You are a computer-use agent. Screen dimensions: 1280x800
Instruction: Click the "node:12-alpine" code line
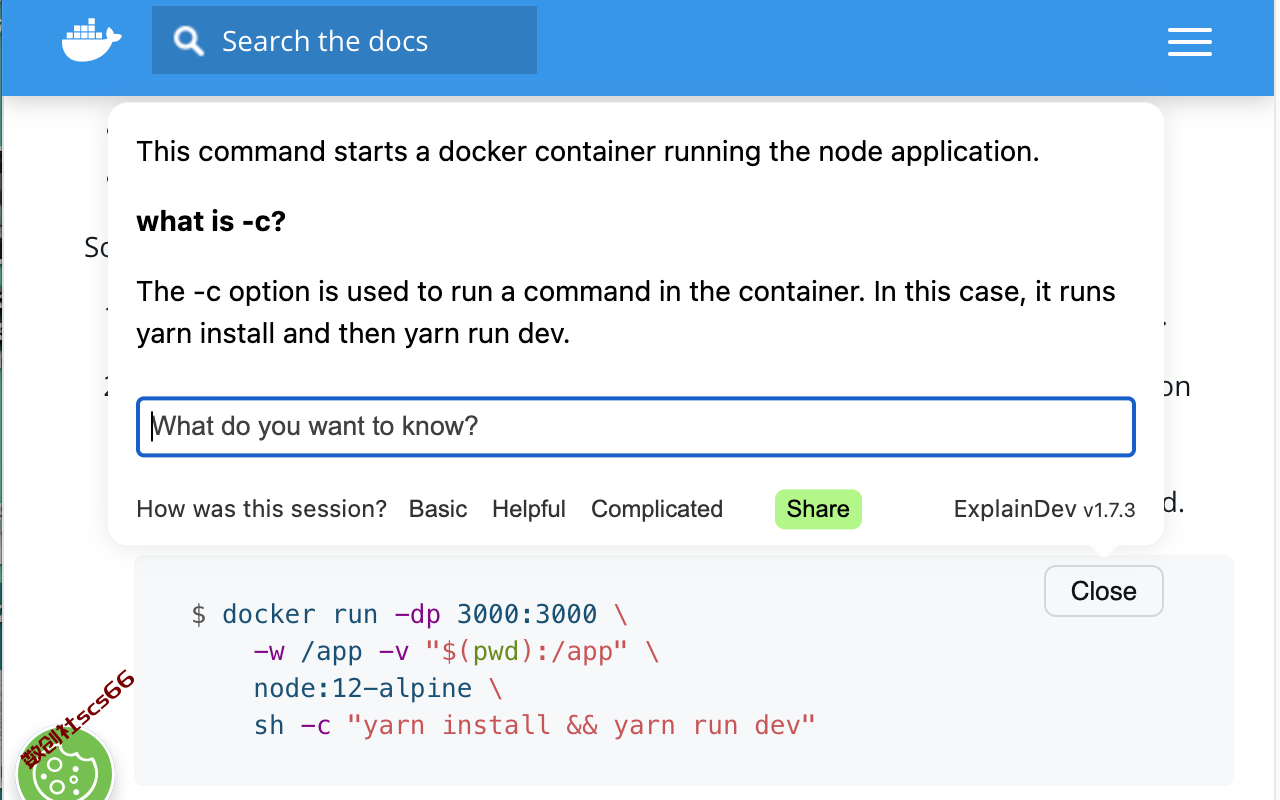point(378,688)
